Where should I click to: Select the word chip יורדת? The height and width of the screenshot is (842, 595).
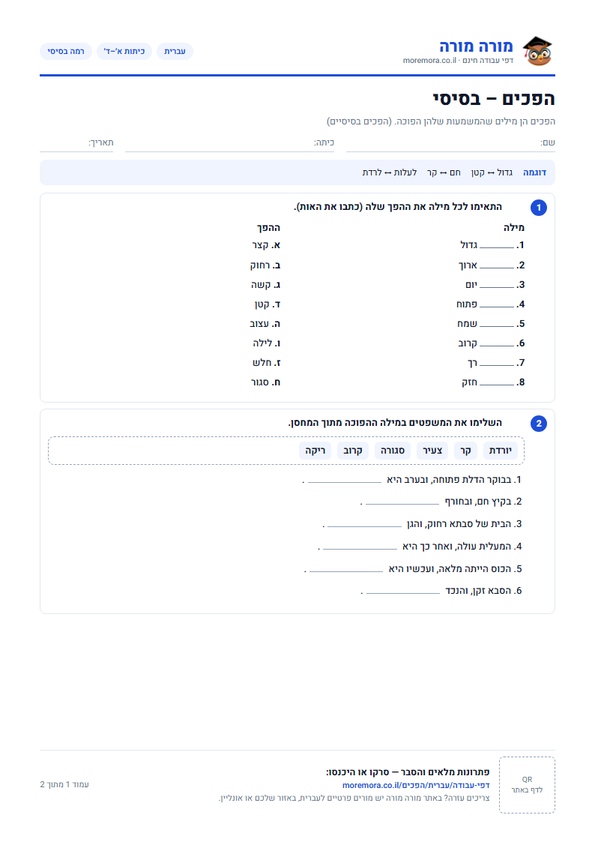(500, 451)
